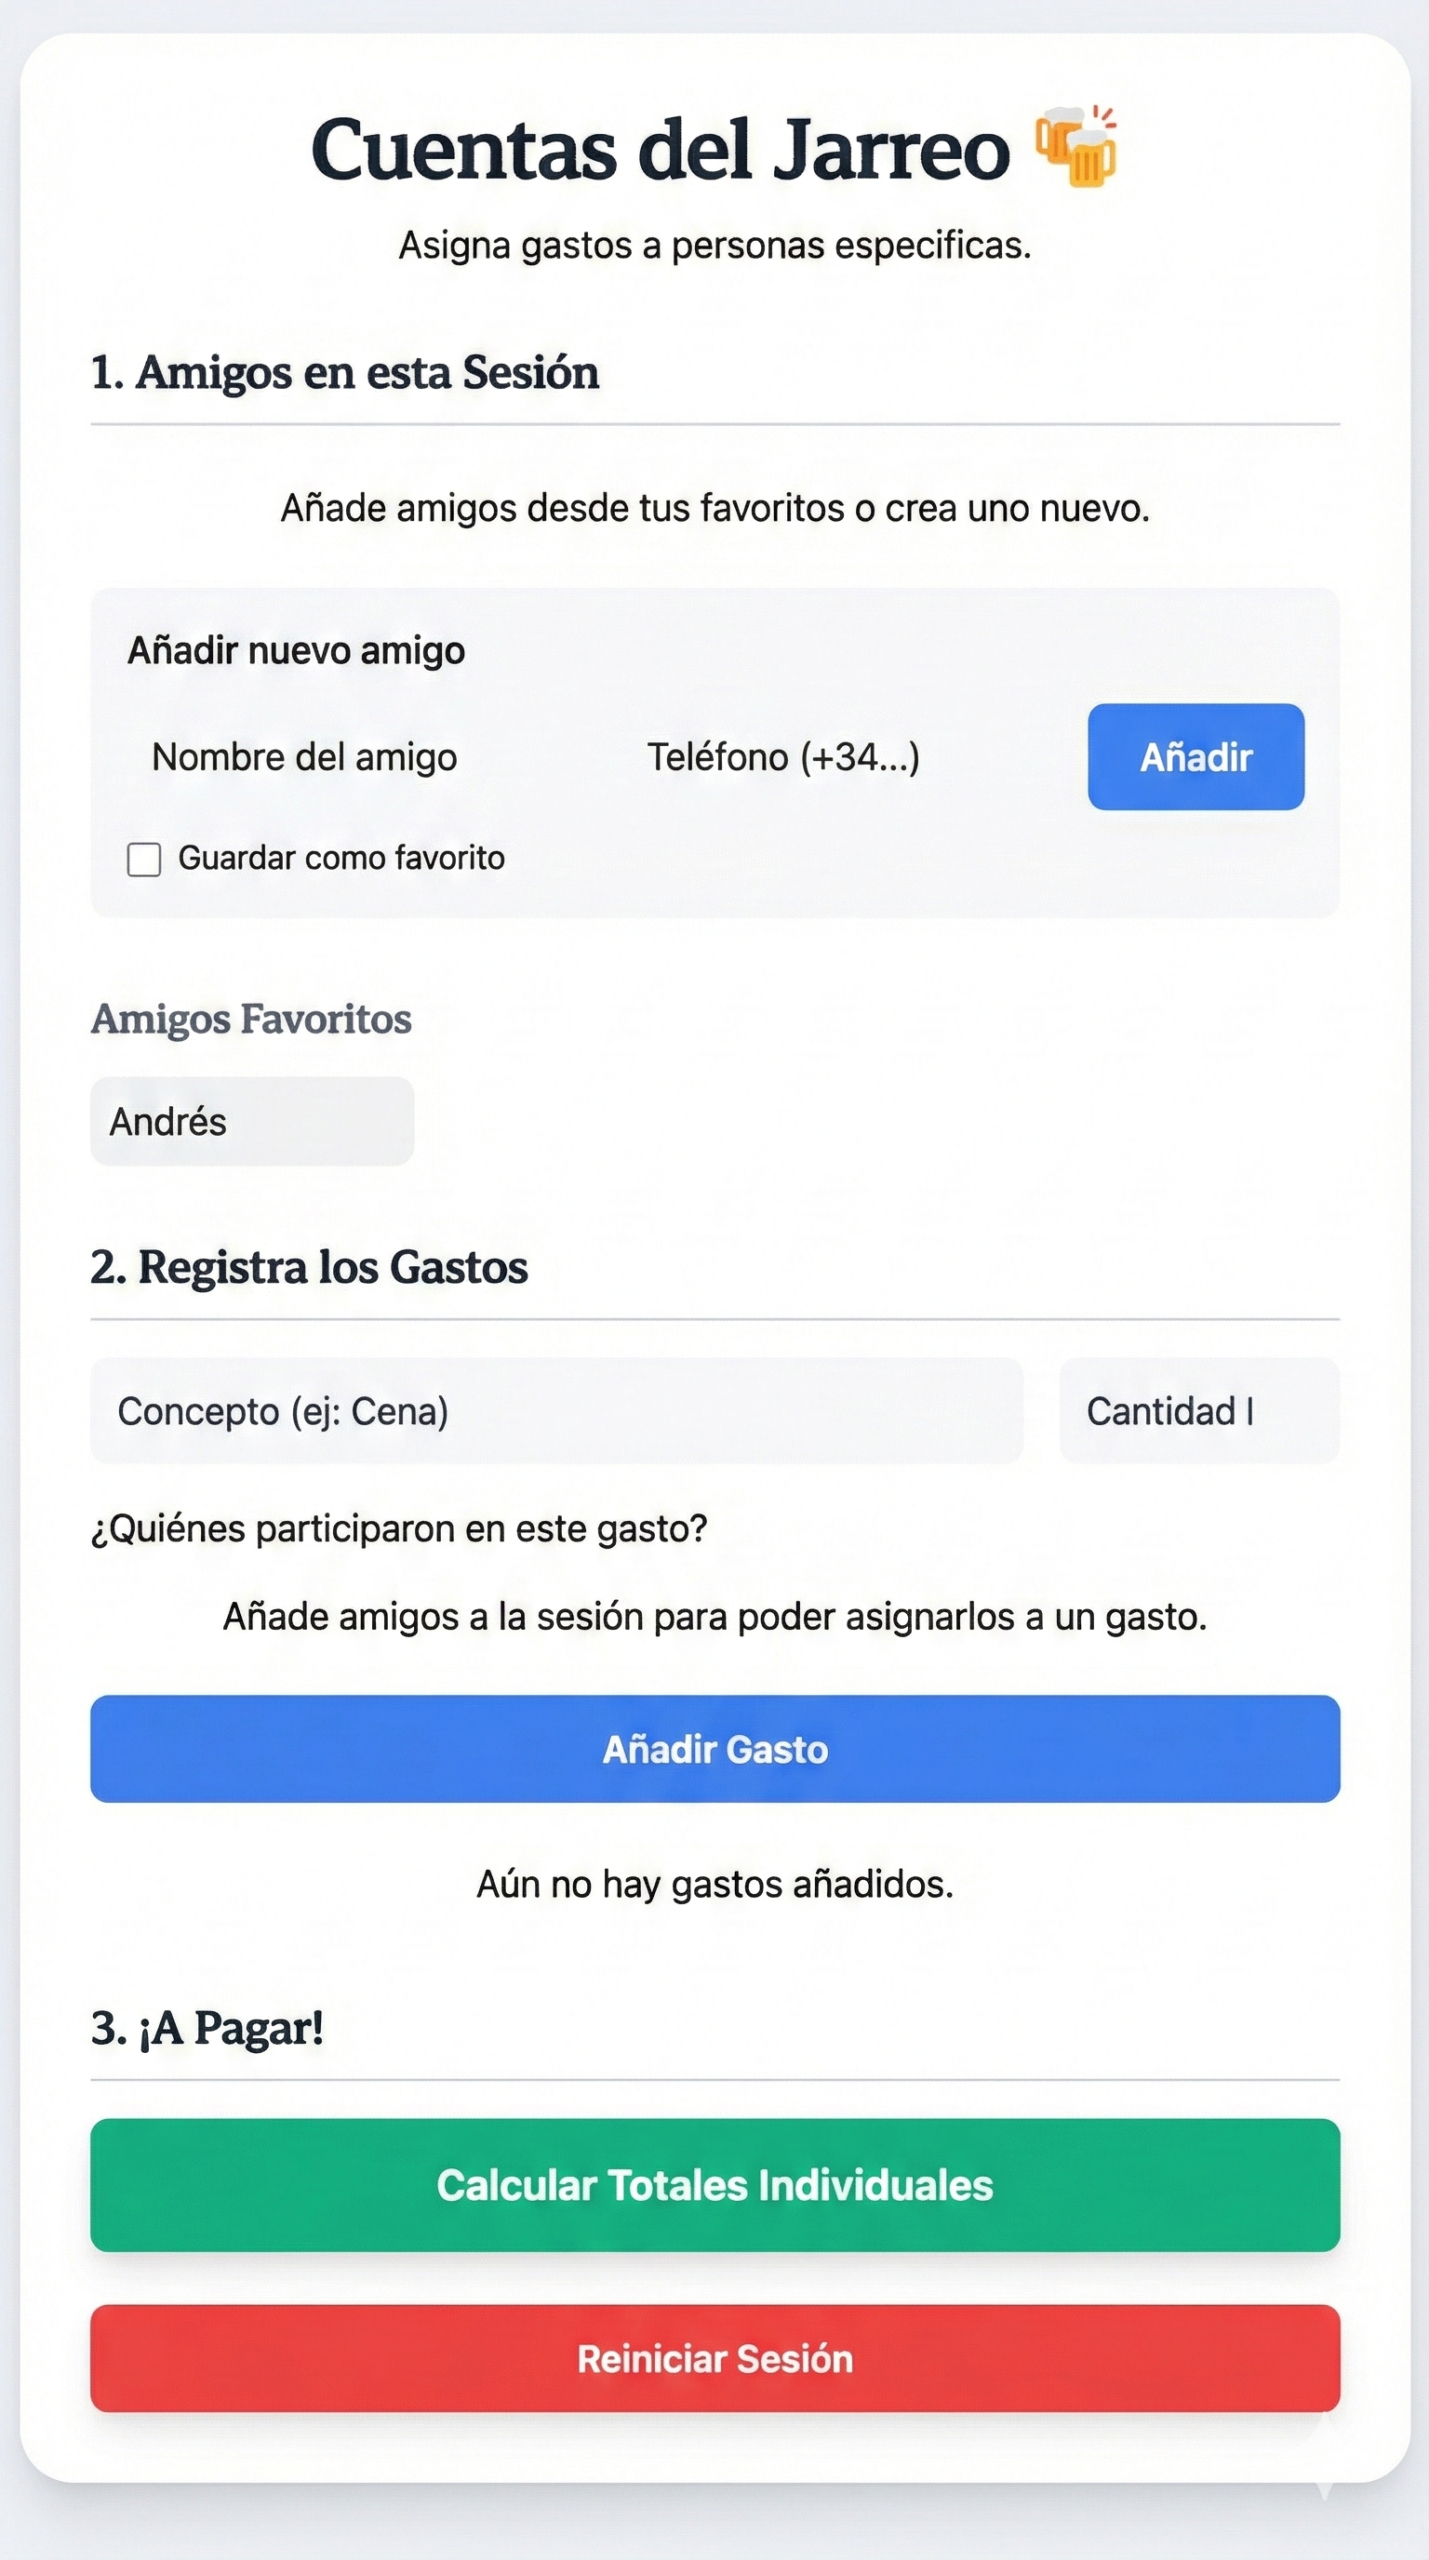Image resolution: width=1429 pixels, height=2560 pixels.
Task: Focus the Cantidad amount field
Action: coord(1198,1411)
